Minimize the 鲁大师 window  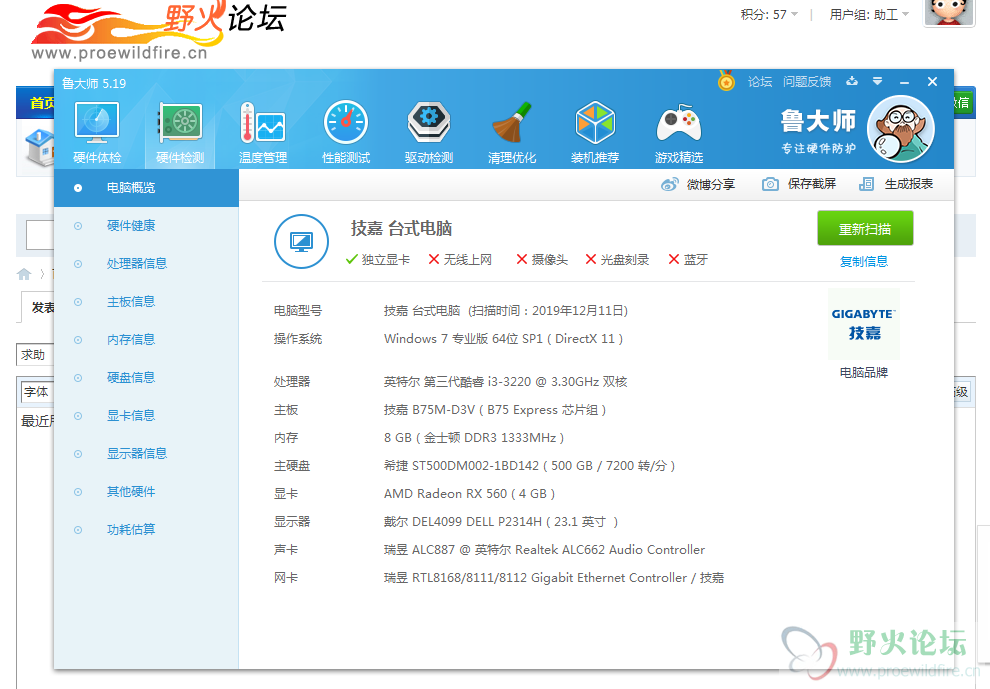[x=904, y=81]
